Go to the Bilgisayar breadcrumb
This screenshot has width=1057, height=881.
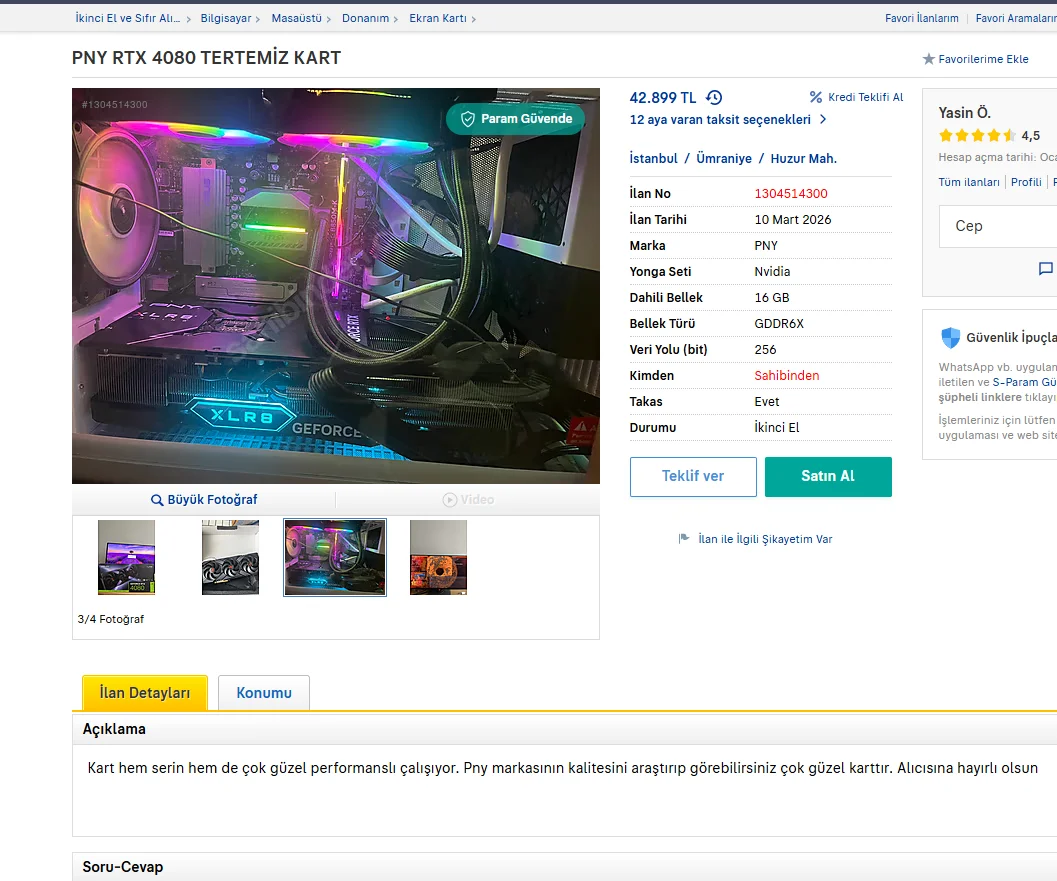(x=226, y=18)
